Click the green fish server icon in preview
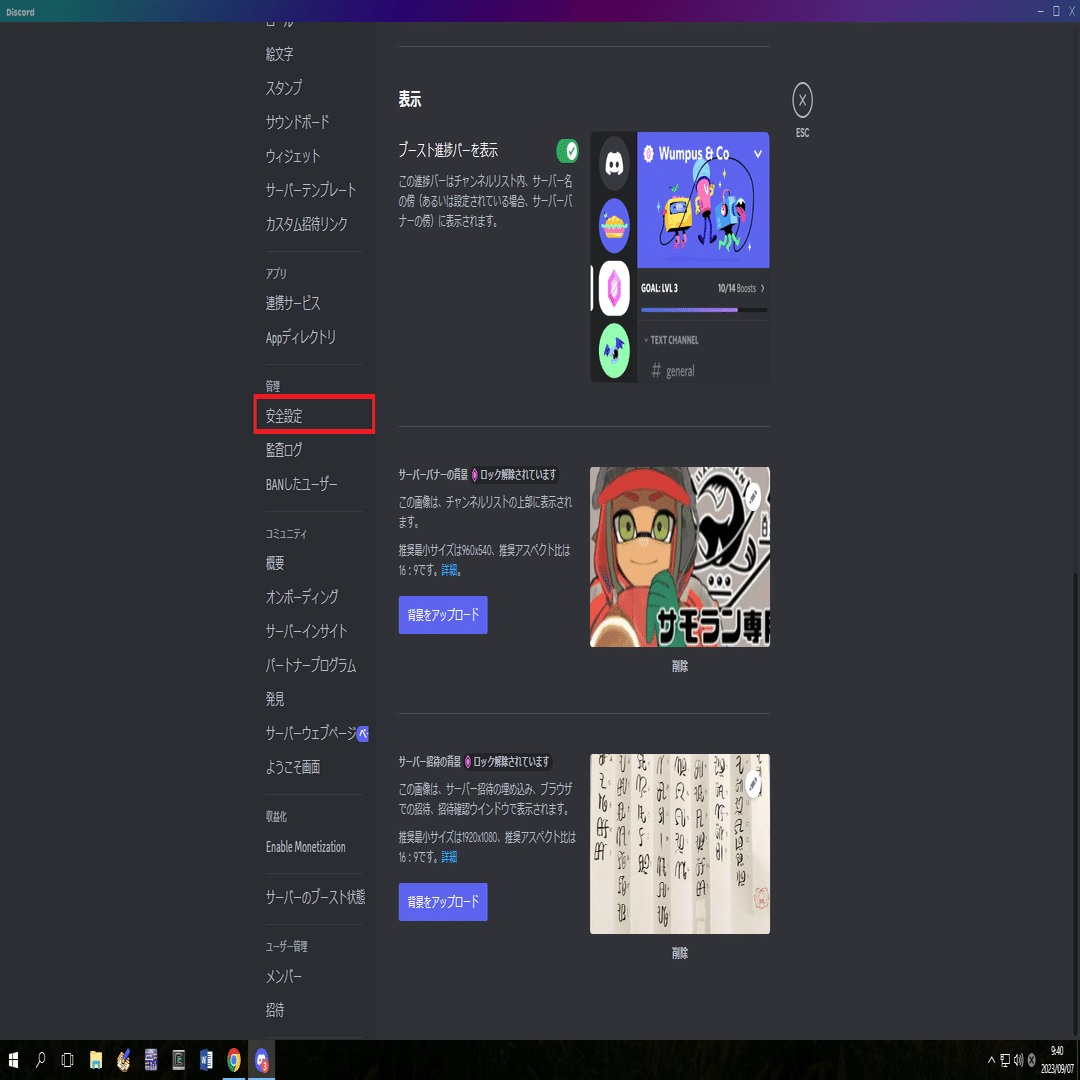Screen dimensions: 1080x1080 coord(613,351)
